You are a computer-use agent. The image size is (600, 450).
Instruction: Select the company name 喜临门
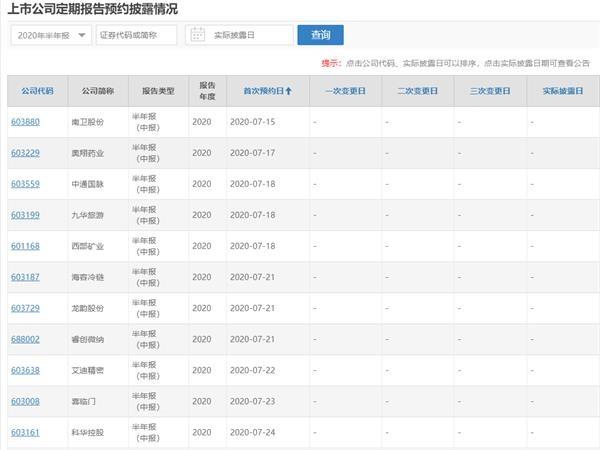point(83,401)
